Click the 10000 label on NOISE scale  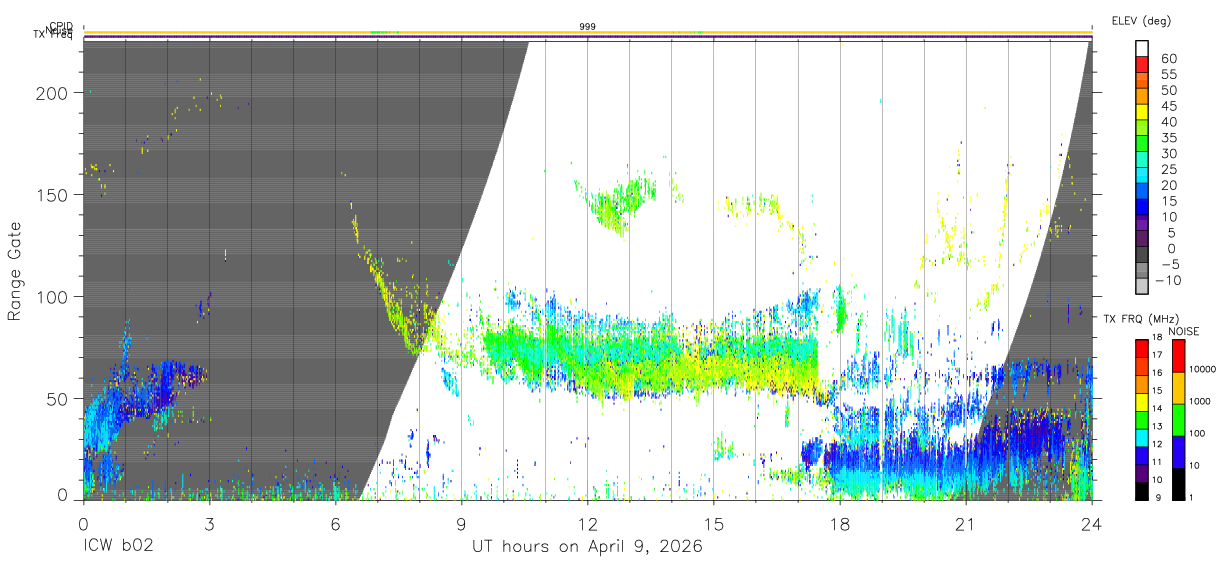pyautogui.click(x=1203, y=370)
